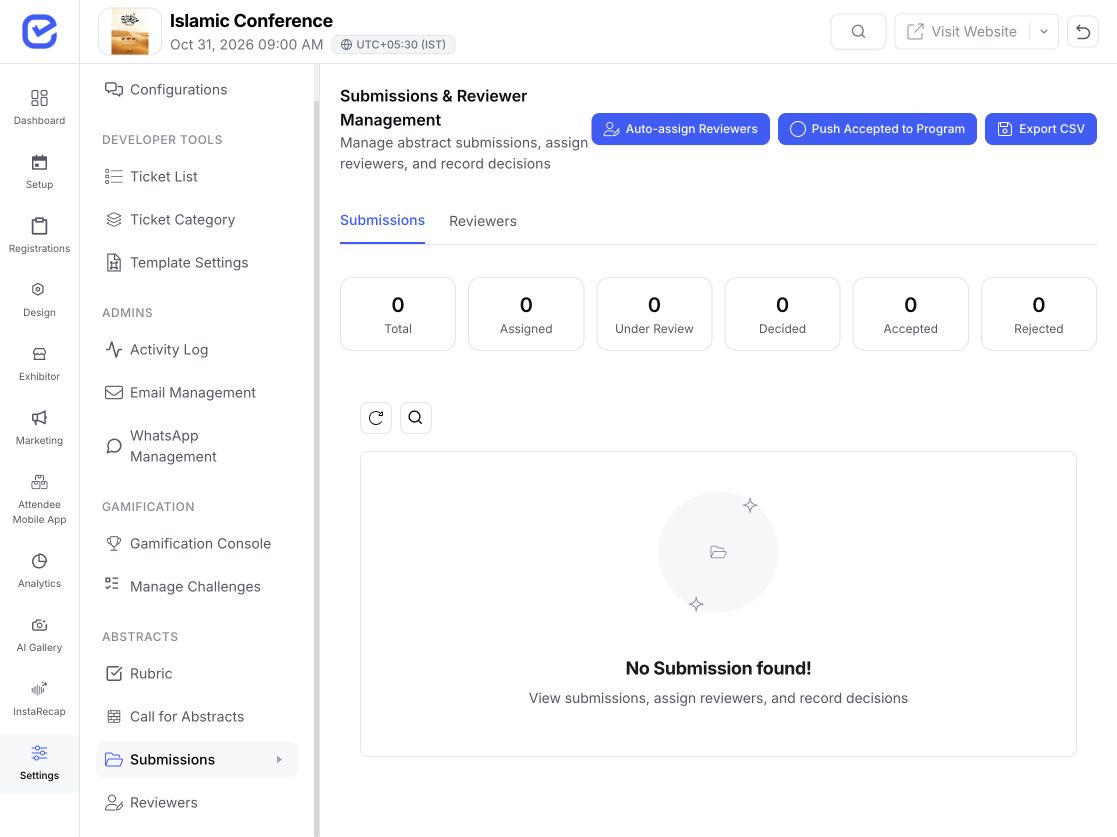Select Submissions in sidebar menu
This screenshot has height=837, width=1117.
click(197, 759)
